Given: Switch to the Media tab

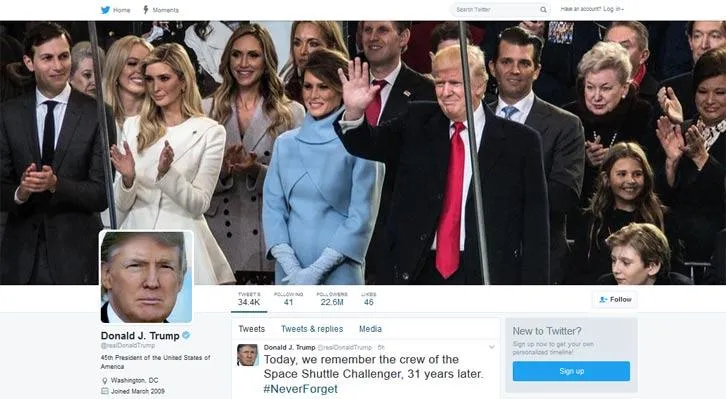Looking at the screenshot, I should (x=370, y=329).
